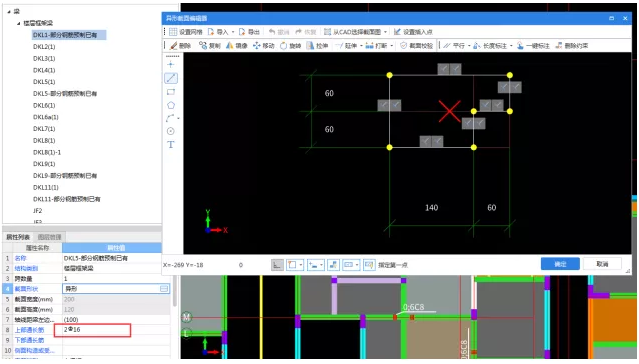Expand the 长度标注 dropdown arrow
The width and height of the screenshot is (639, 364).
tap(511, 46)
